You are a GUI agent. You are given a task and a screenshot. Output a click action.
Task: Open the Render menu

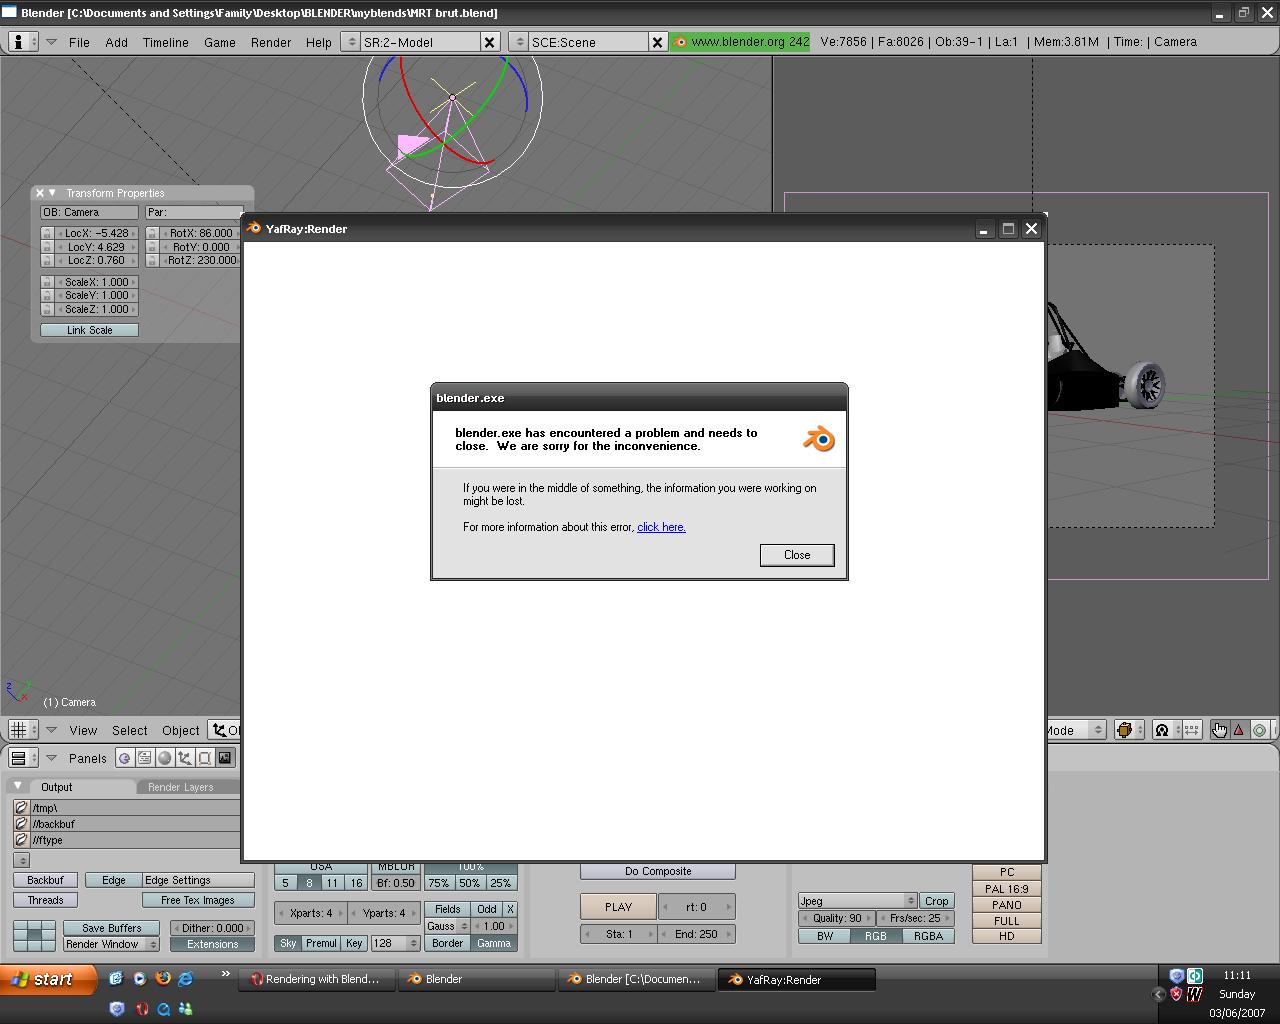click(x=271, y=42)
